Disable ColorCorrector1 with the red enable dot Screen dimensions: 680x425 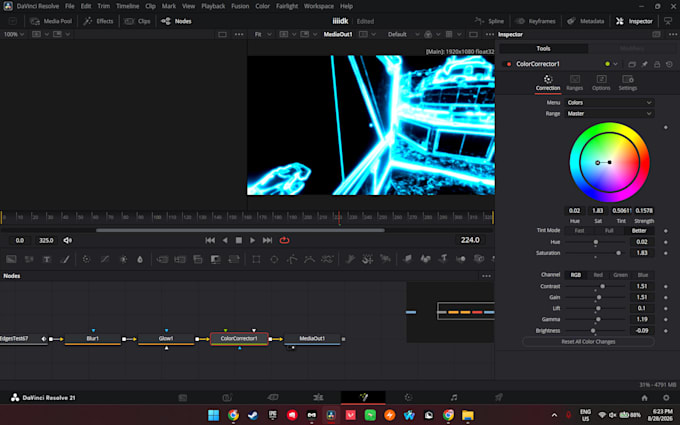(x=509, y=64)
